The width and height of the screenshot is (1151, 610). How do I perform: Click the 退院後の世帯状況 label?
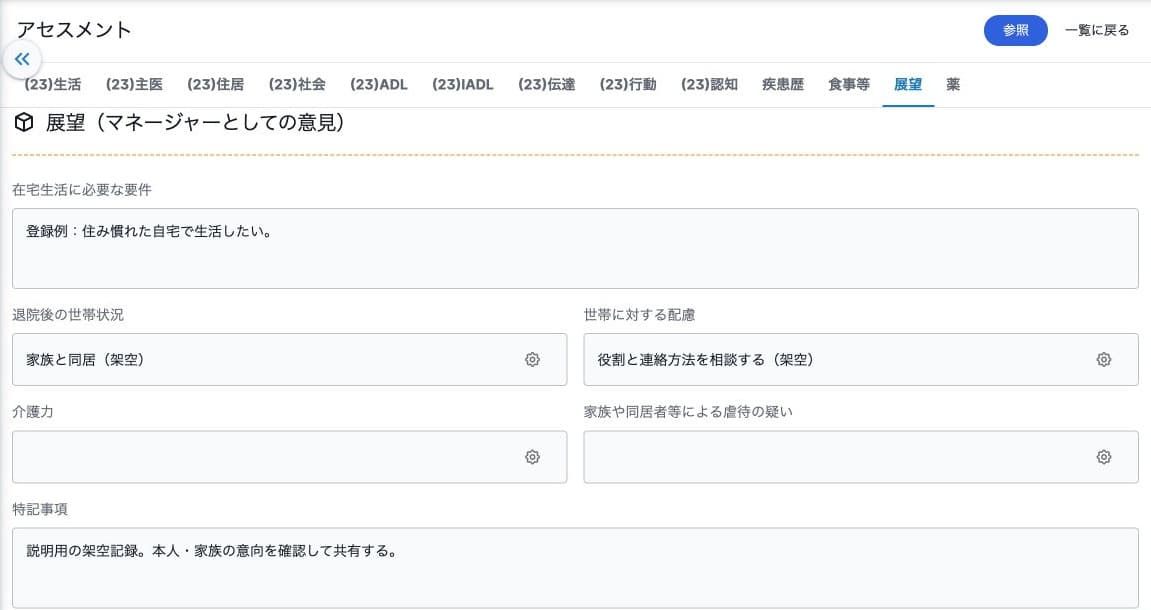point(68,315)
